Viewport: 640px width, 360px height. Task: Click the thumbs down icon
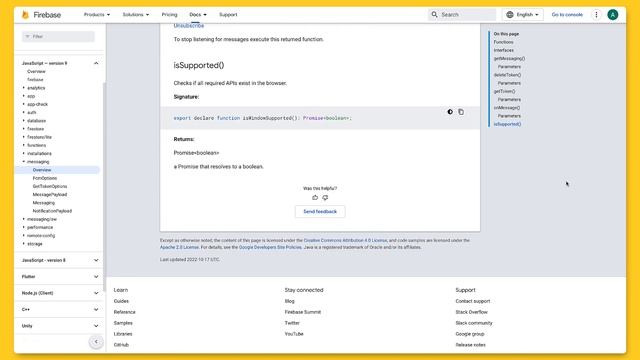tap(325, 198)
